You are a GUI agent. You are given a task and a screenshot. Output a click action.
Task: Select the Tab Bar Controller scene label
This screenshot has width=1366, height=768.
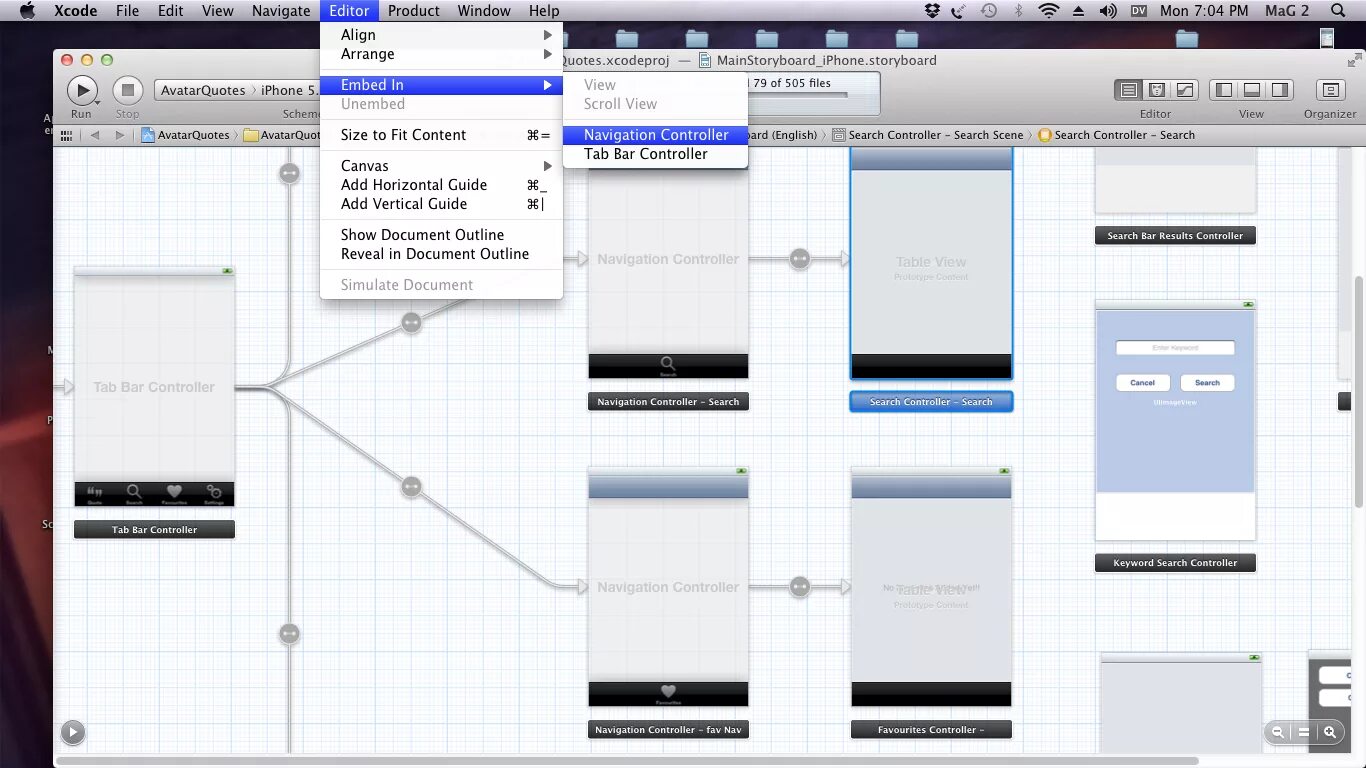(154, 530)
